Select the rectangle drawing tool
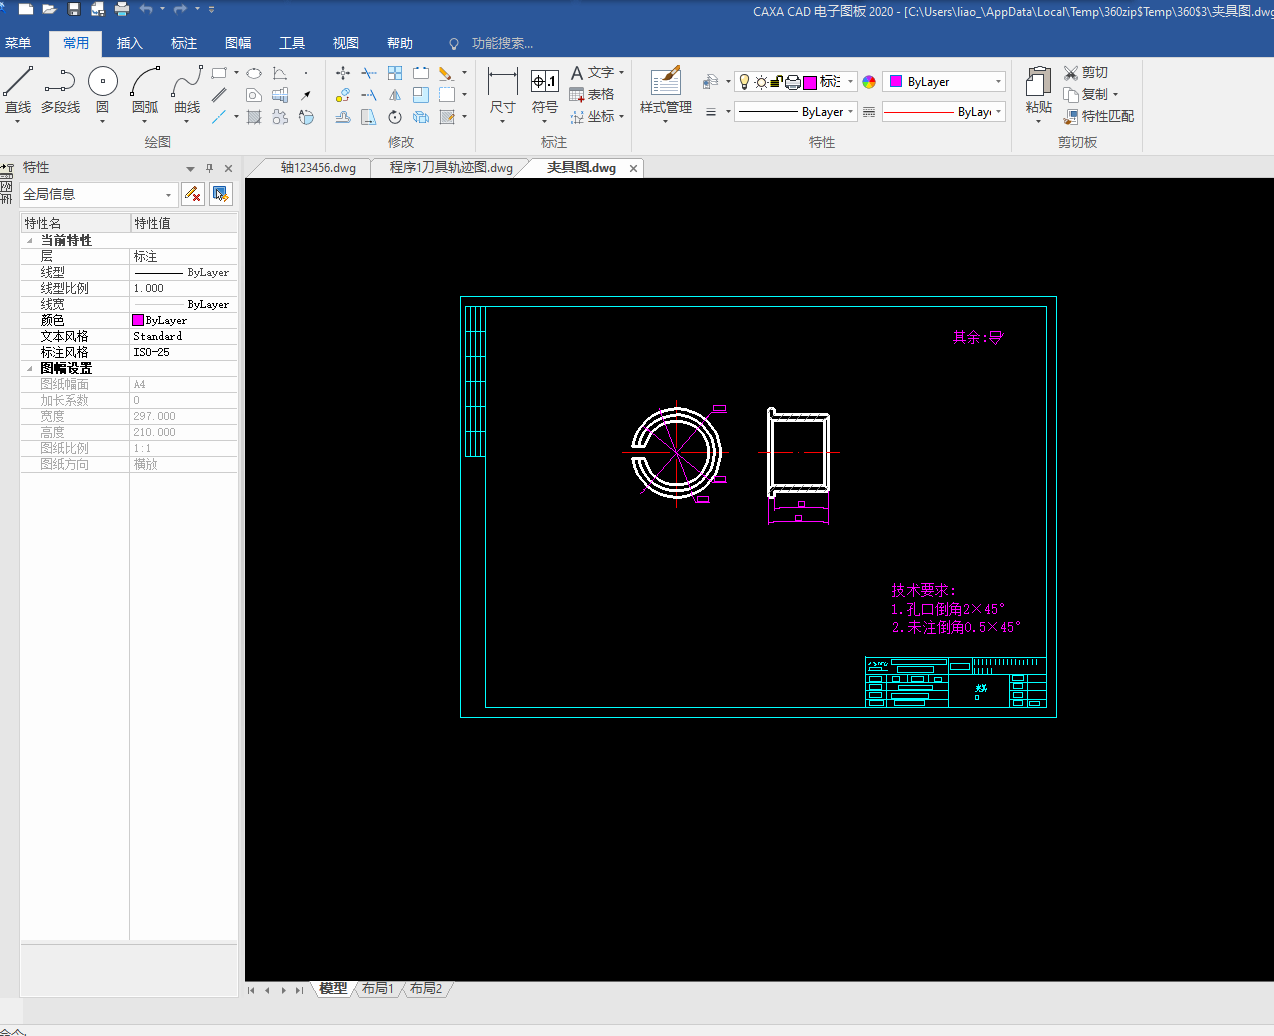Viewport: 1274px width, 1036px height. 219,73
